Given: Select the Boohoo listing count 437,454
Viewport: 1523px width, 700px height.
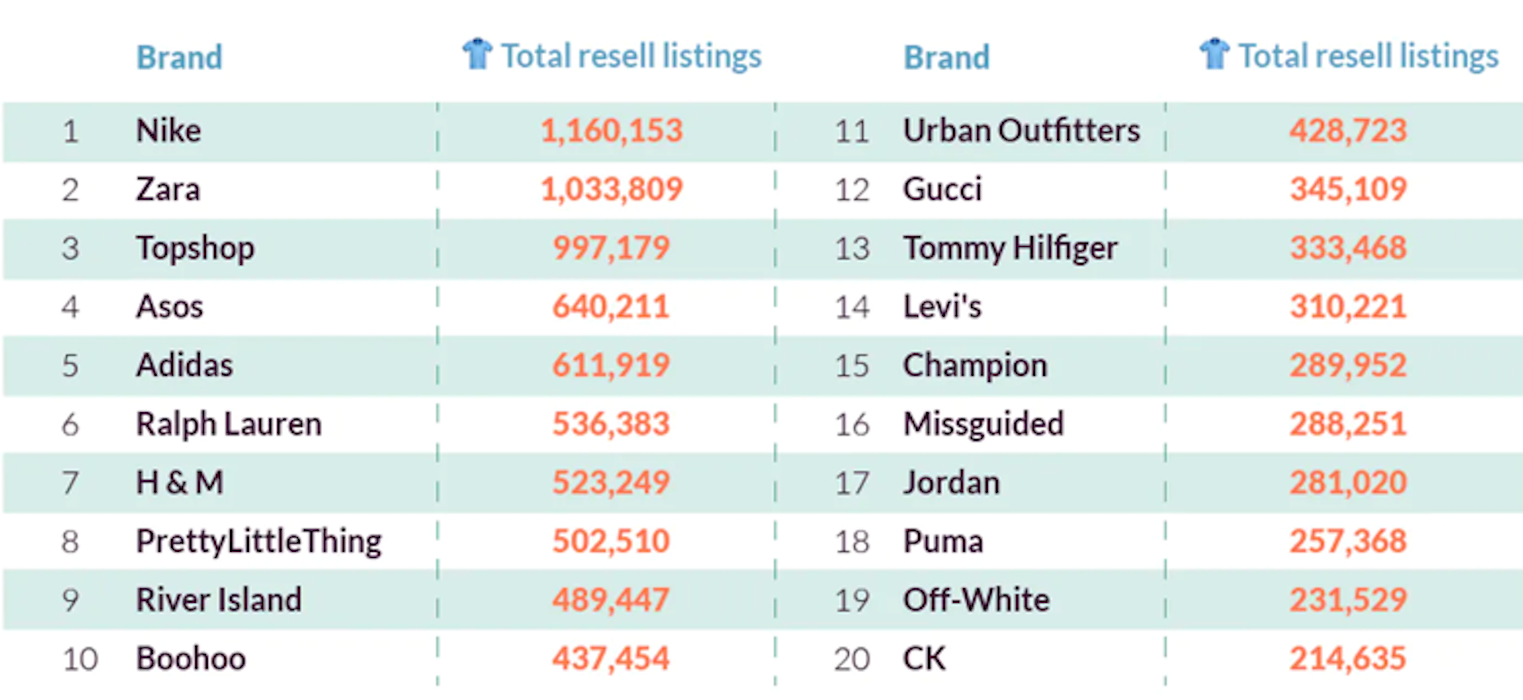Looking at the screenshot, I should (x=611, y=659).
